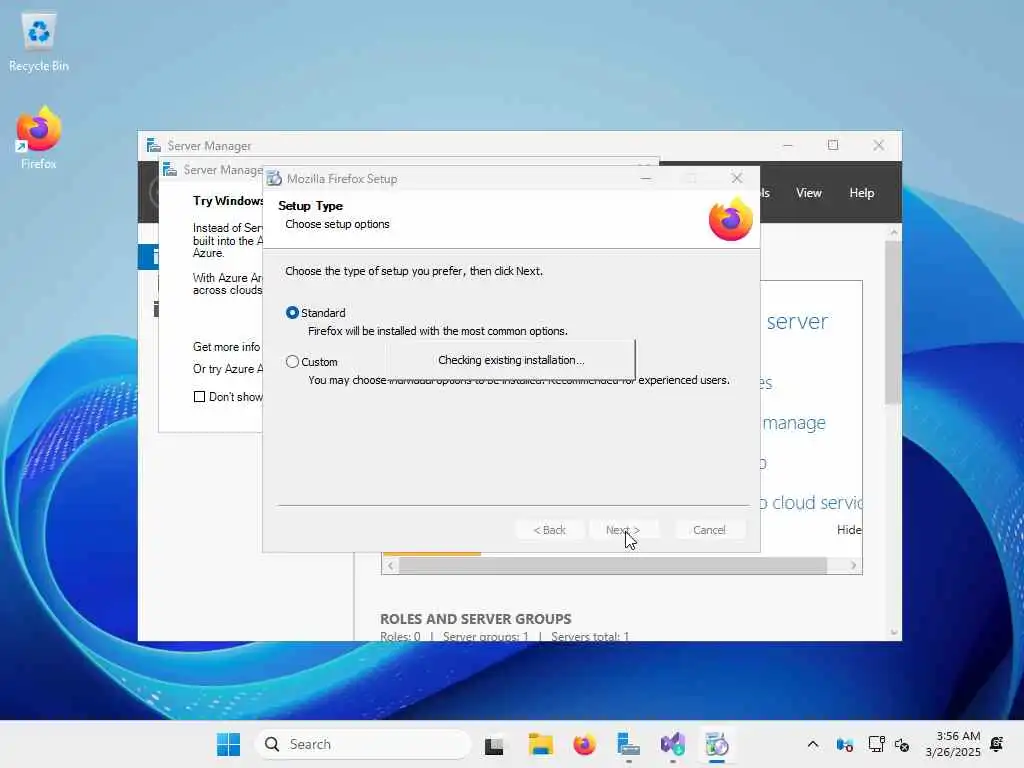This screenshot has width=1024, height=768.
Task: Switch to Server Manager taskbar icon
Action: click(x=628, y=744)
